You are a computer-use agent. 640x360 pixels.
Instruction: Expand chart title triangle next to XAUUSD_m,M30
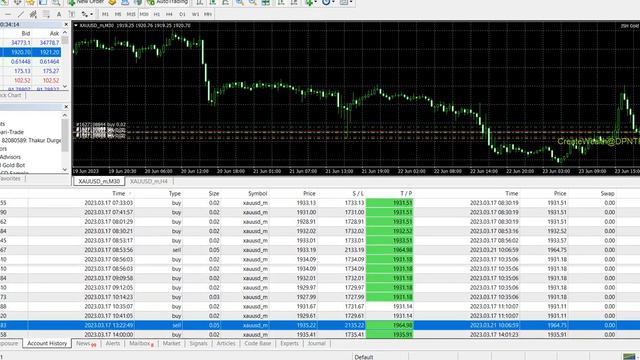(76, 25)
